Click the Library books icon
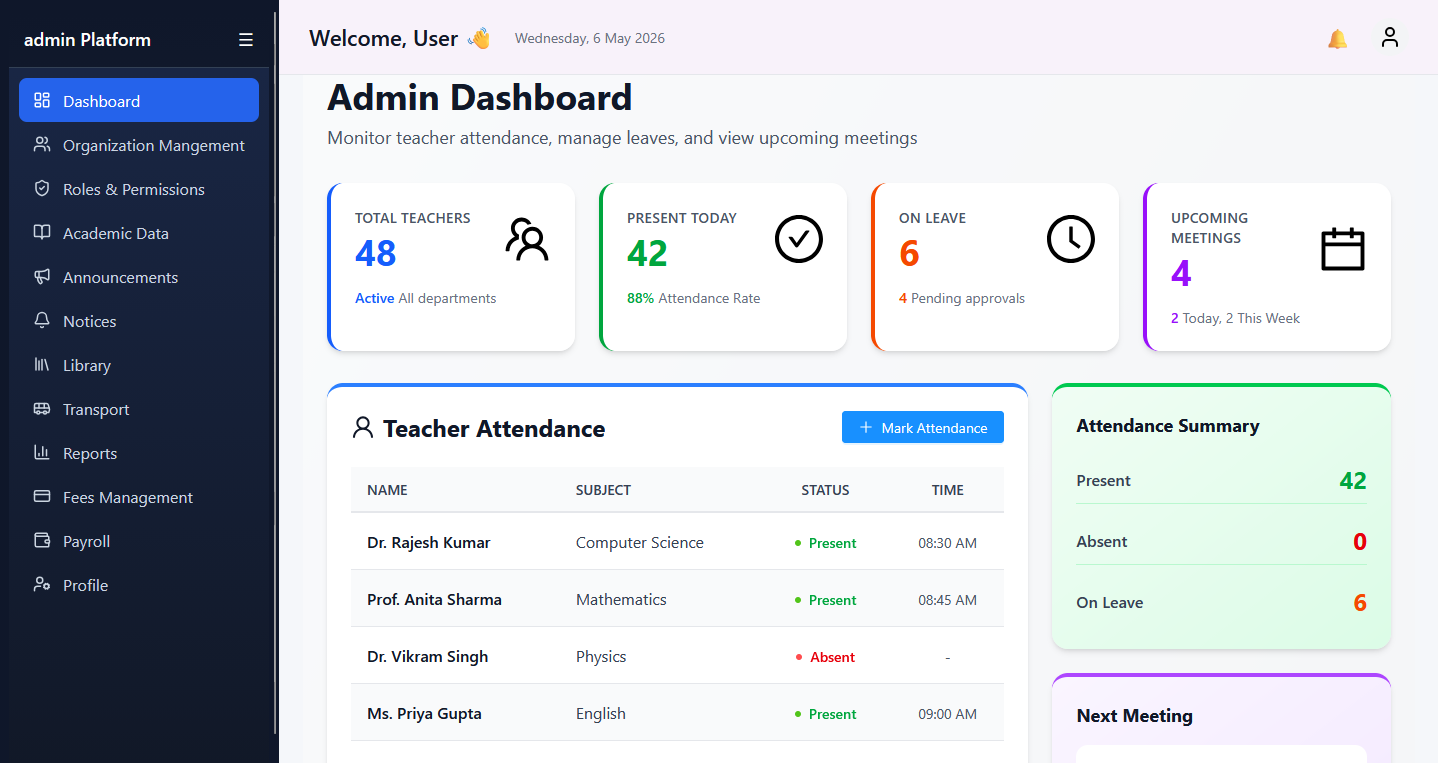This screenshot has width=1438, height=763. pyautogui.click(x=42, y=364)
